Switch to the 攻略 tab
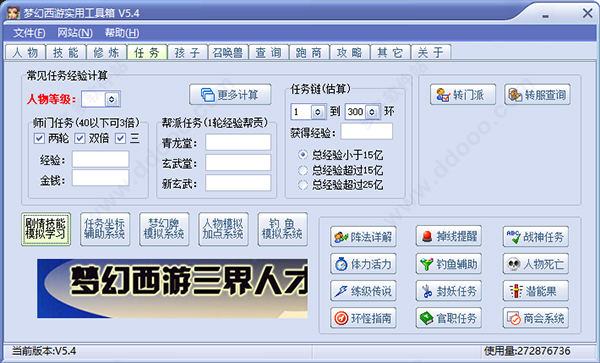Screen dimensions: 600x363 tap(350, 52)
